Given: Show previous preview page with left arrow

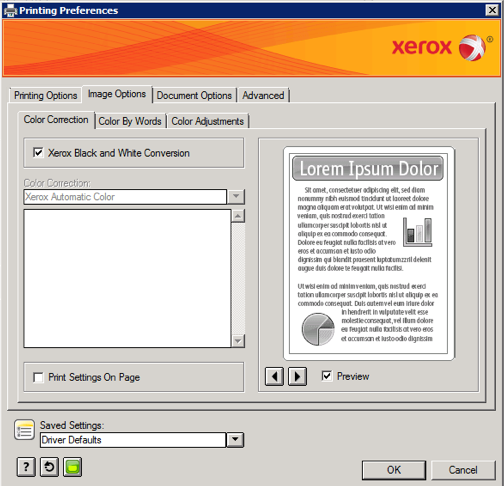Looking at the screenshot, I should click(274, 377).
